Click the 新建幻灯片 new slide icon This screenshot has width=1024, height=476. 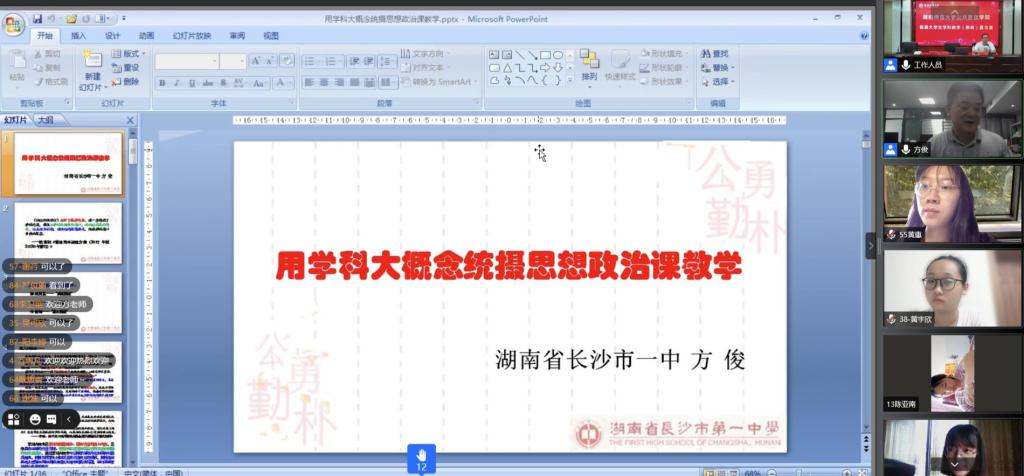(x=92, y=58)
